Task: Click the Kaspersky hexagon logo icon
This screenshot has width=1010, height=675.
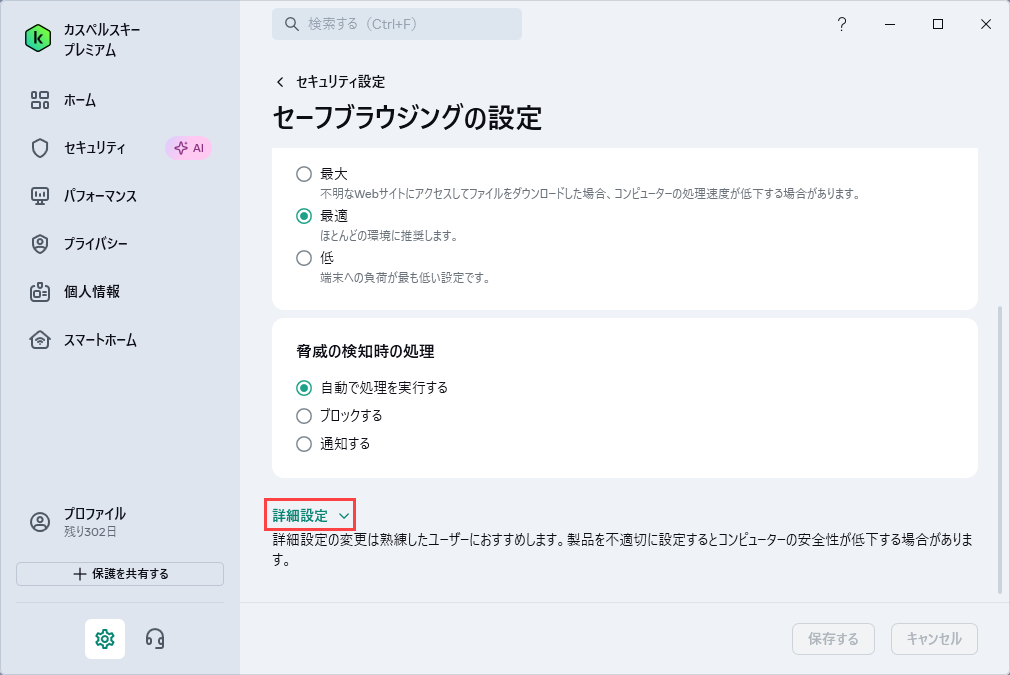Action: coord(38,39)
